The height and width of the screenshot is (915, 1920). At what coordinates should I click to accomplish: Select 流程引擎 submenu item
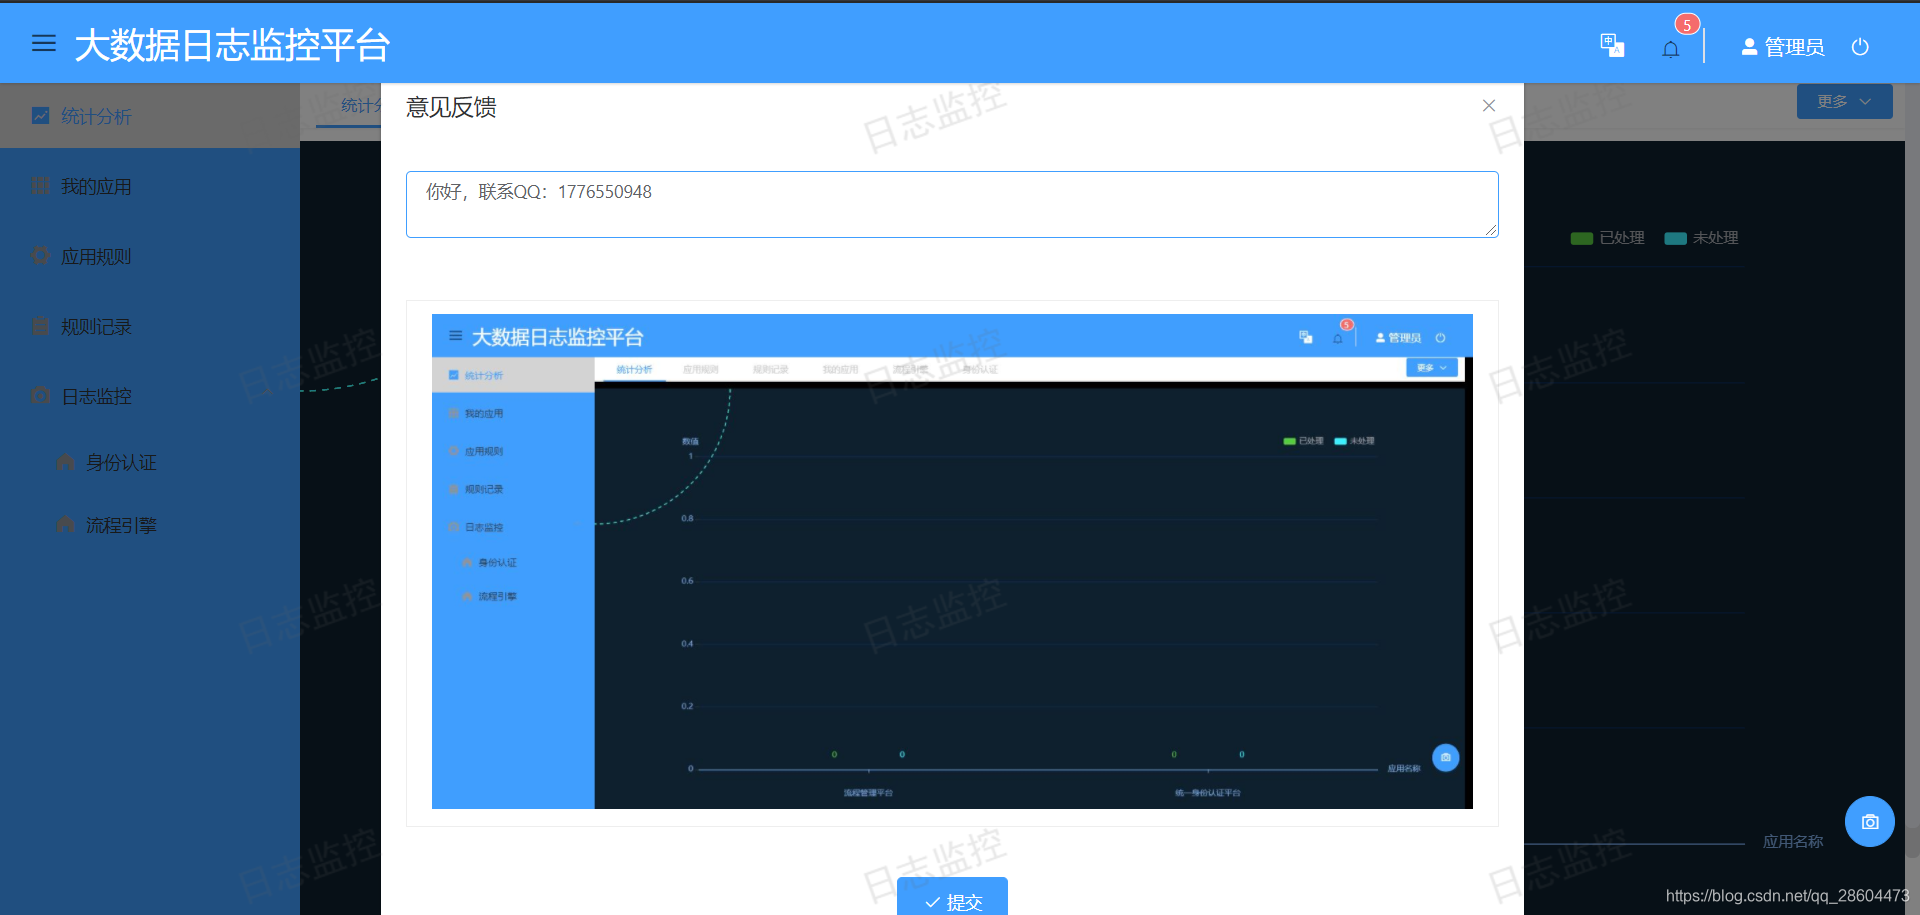150,525
